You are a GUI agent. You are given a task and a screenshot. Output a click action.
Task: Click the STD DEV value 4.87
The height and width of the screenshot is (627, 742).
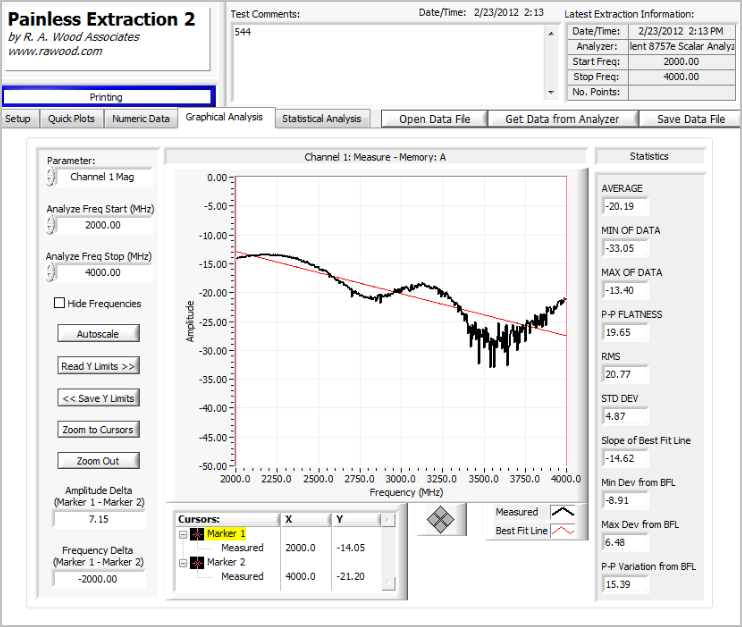(625, 416)
